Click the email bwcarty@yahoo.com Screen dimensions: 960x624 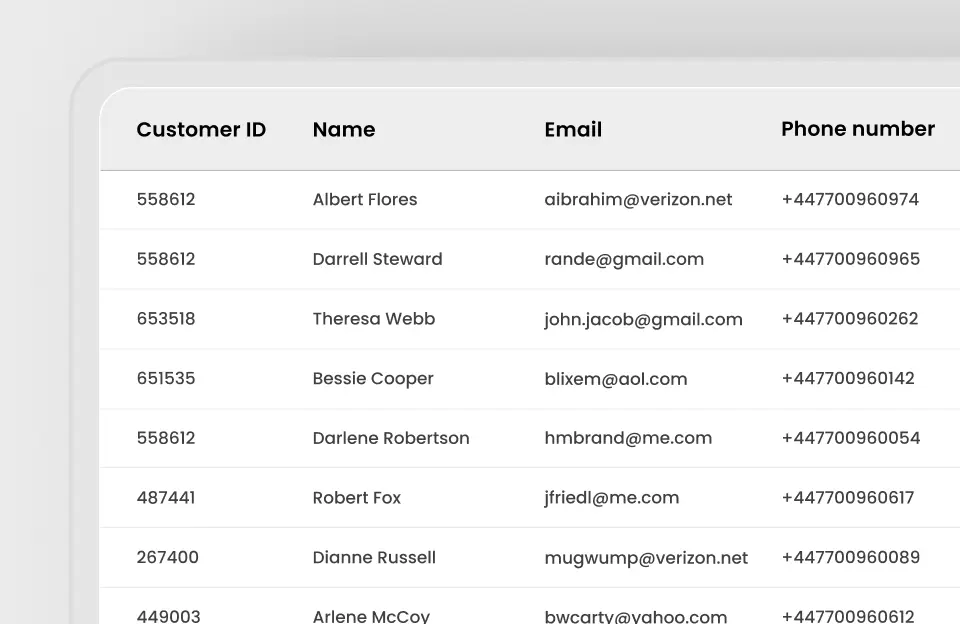click(x=636, y=616)
